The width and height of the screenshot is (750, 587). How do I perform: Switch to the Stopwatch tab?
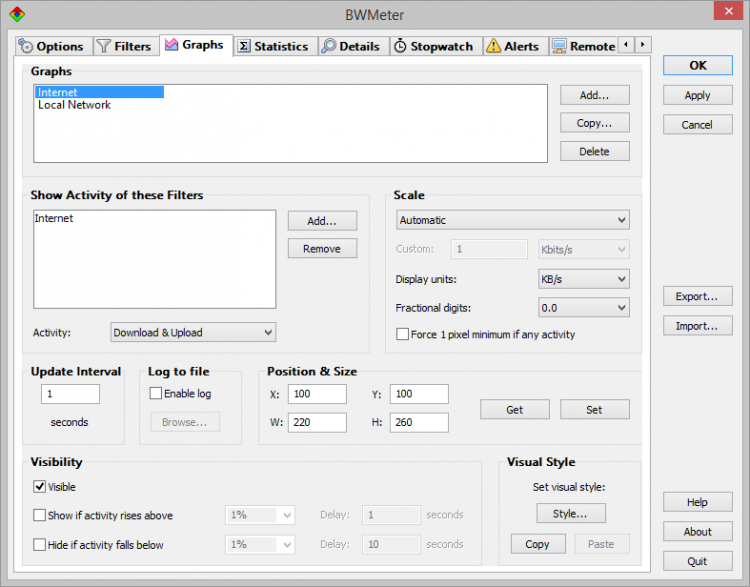coord(436,46)
